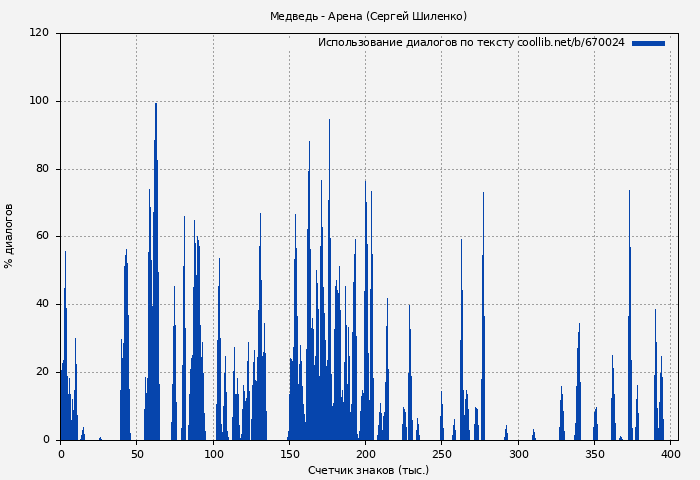The width and height of the screenshot is (700, 480).
Task: Click the 250 x-axis tick label
Action: pos(442,453)
